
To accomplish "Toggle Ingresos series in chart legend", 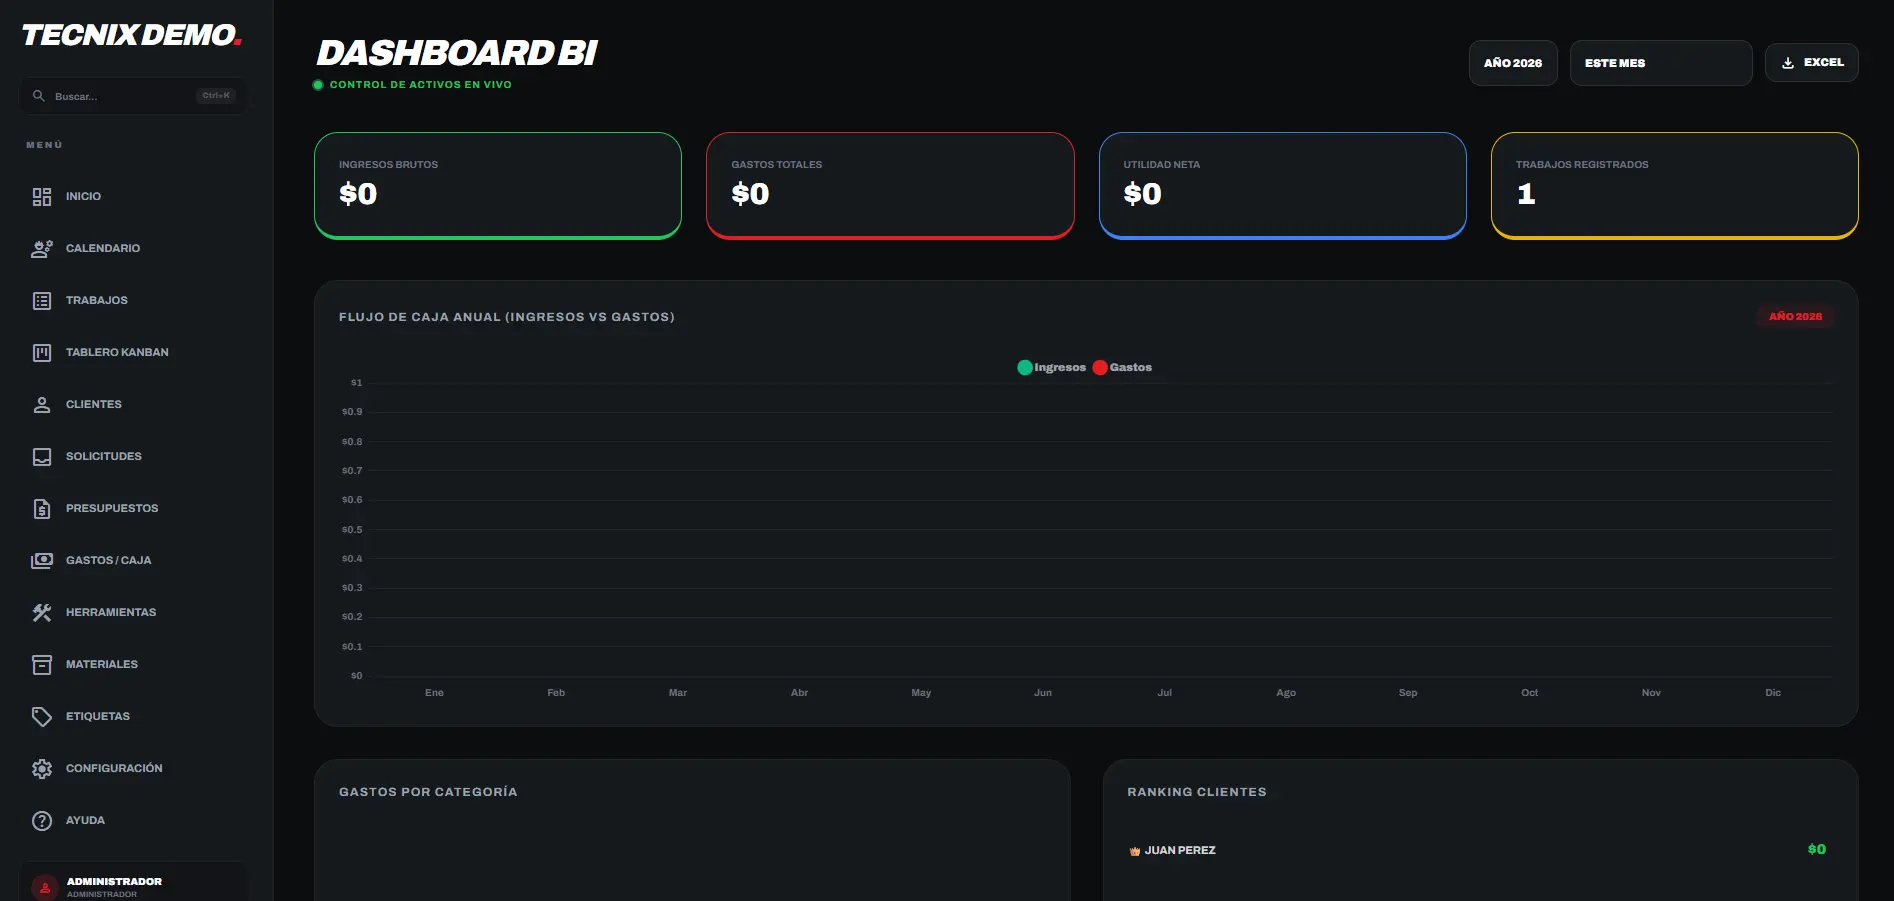I will pos(1051,368).
